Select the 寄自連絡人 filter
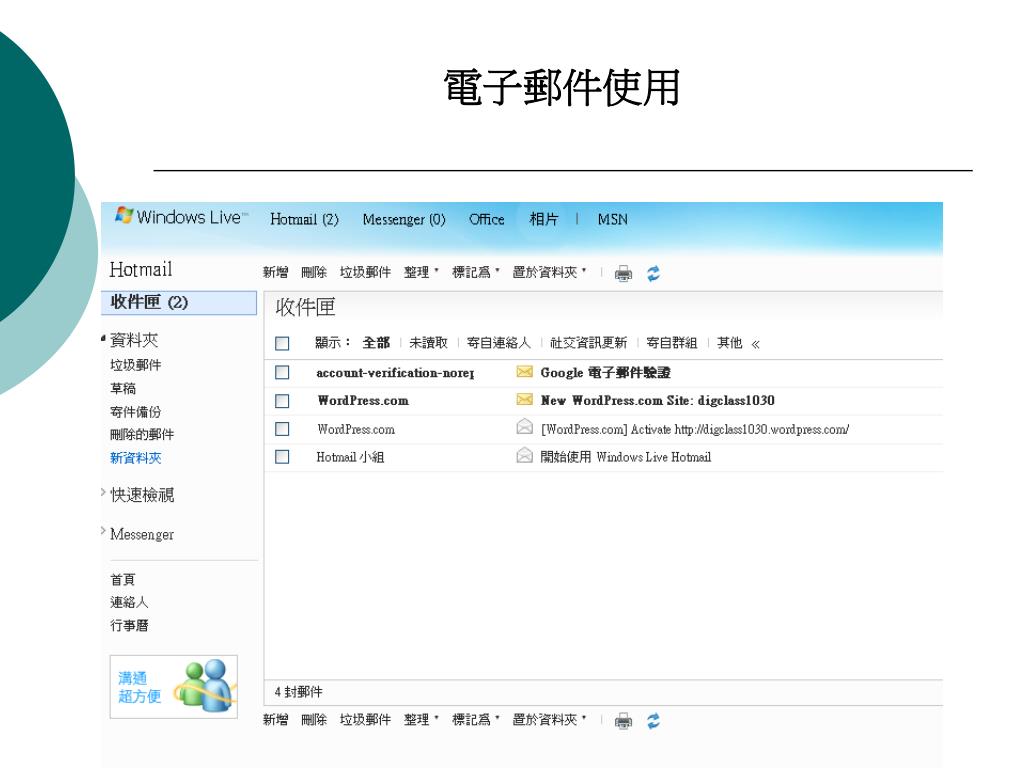1024x768 pixels. 499,343
